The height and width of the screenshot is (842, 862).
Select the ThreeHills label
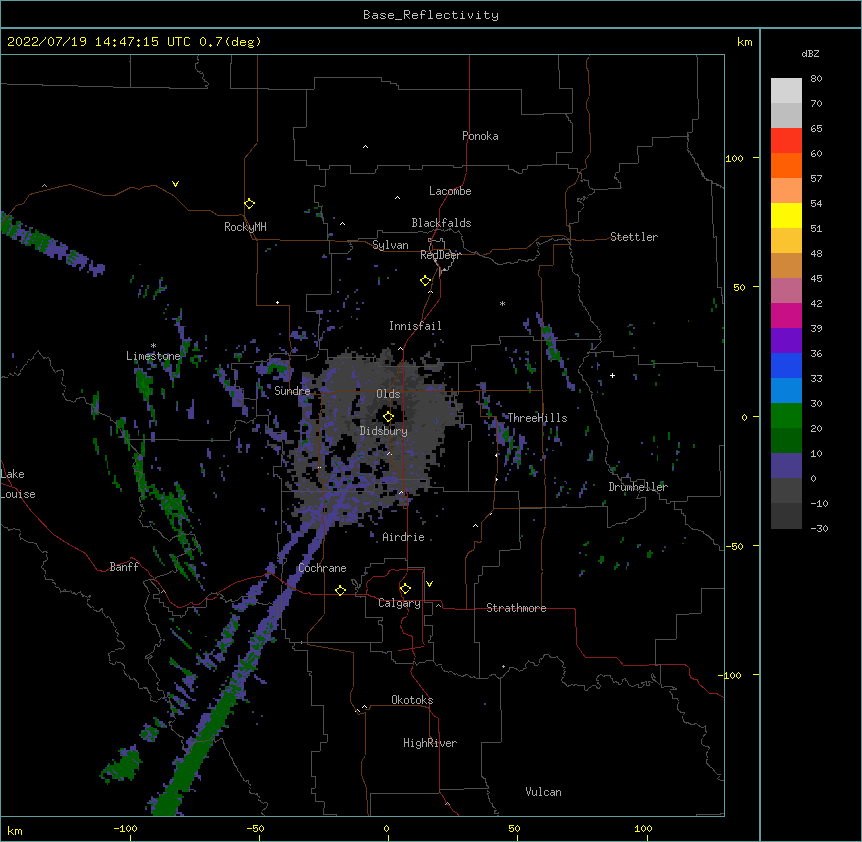537,418
